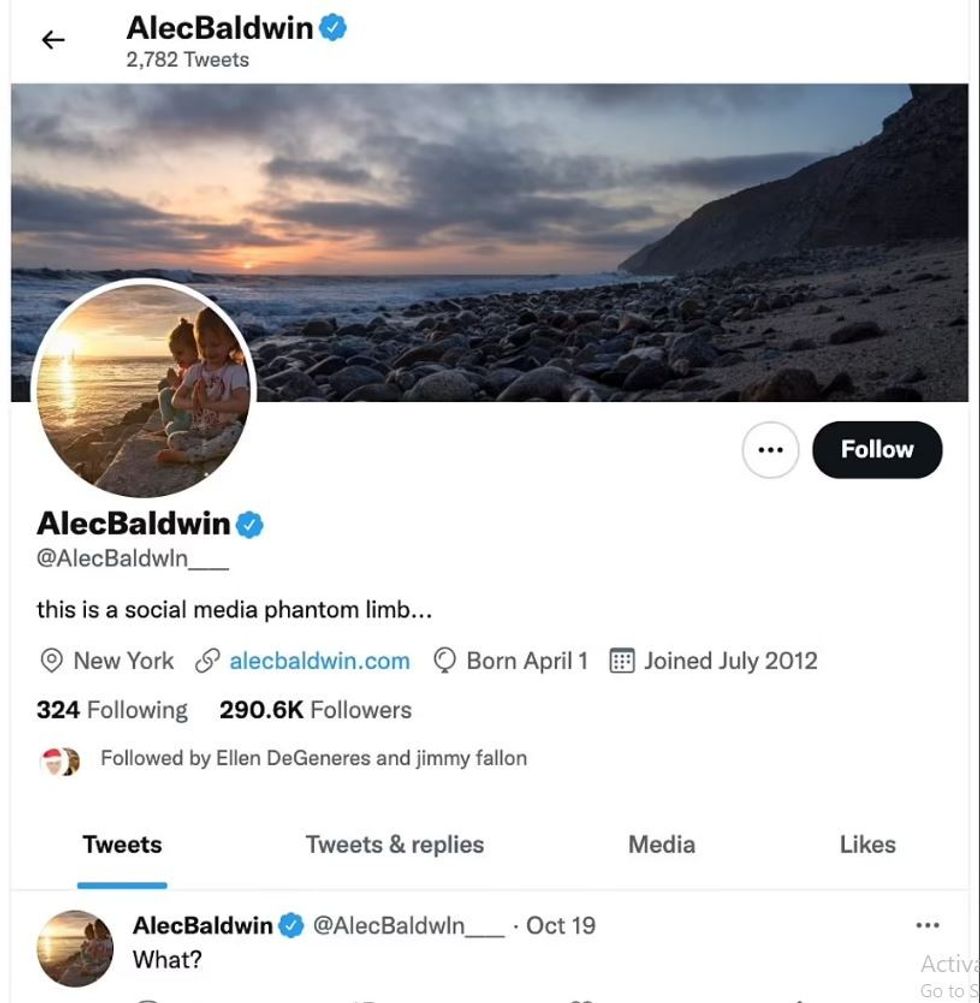Image resolution: width=980 pixels, height=1003 pixels.
Task: Open the three-dot more options button beside Follow
Action: point(770,450)
